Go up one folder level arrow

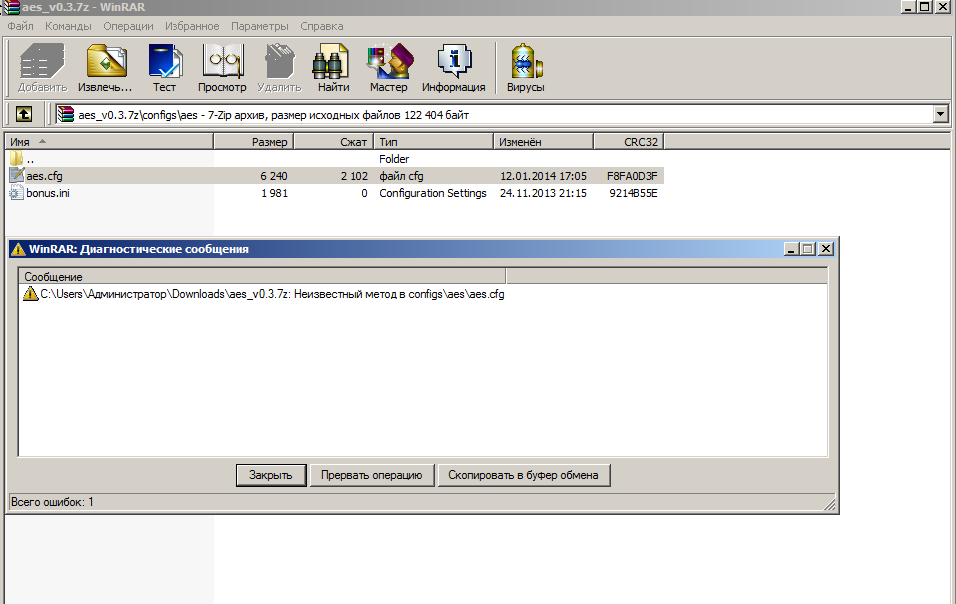pyautogui.click(x=24, y=114)
